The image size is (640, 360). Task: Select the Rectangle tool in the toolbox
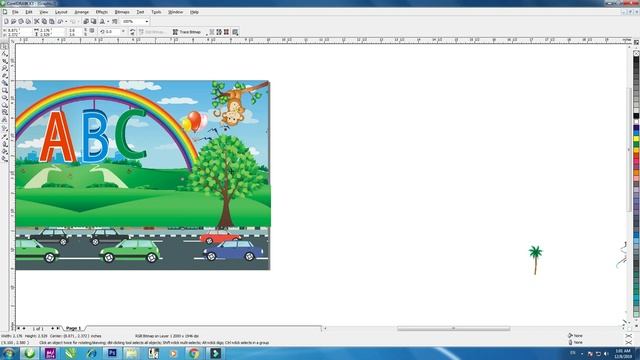[4, 91]
